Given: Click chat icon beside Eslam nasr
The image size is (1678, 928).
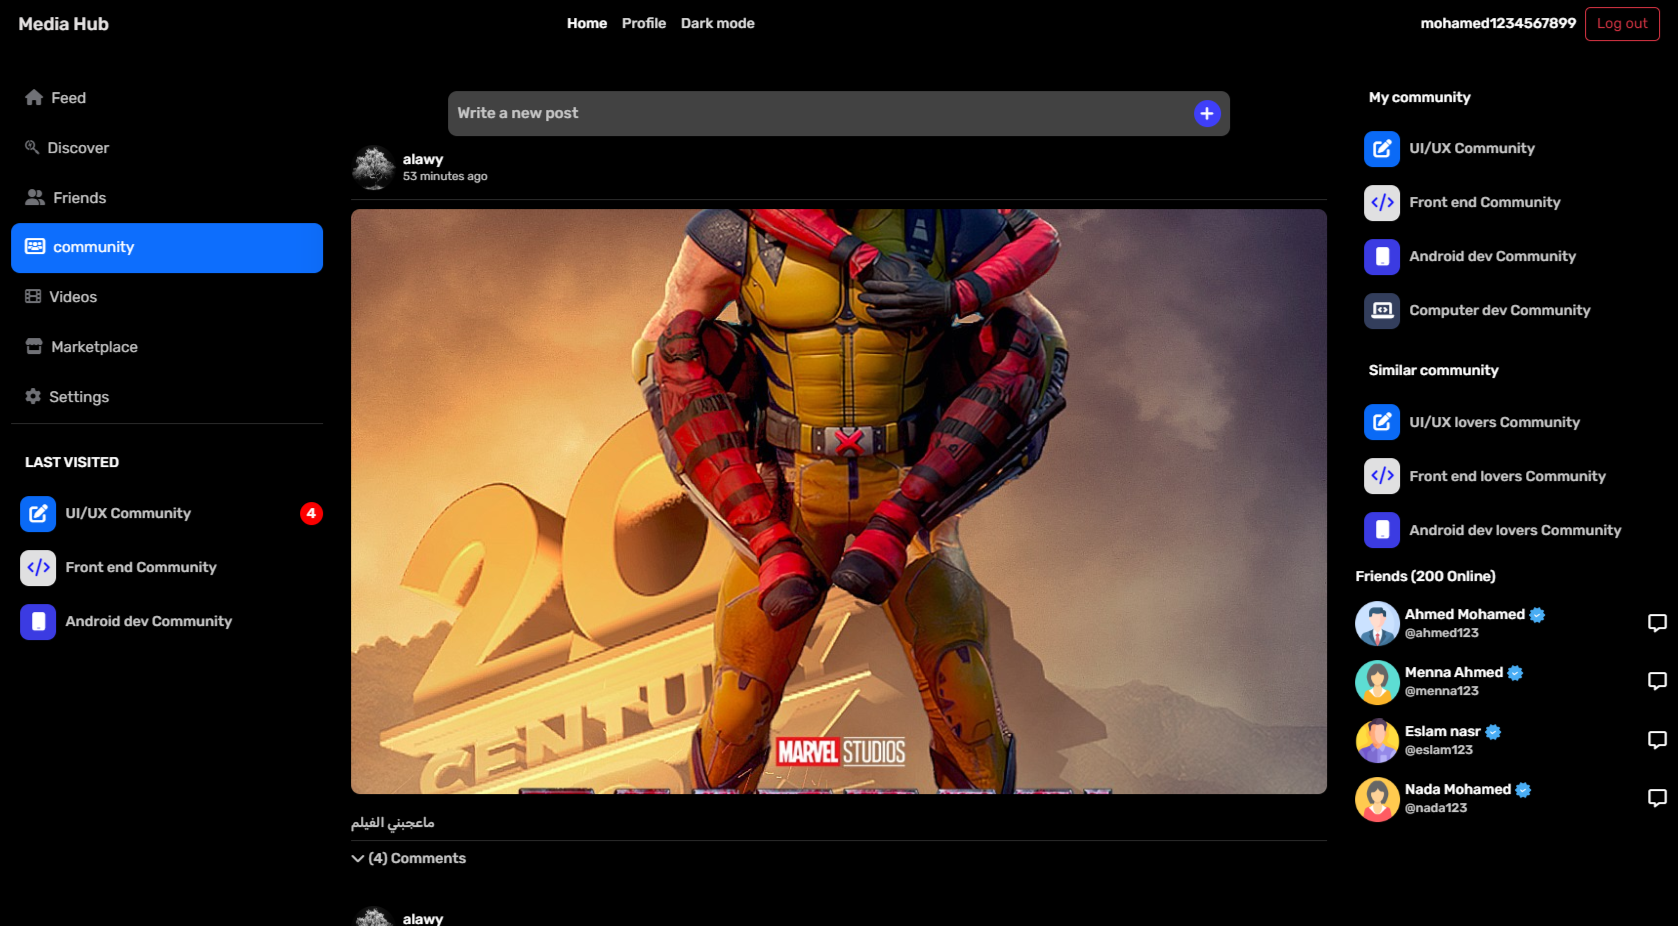Looking at the screenshot, I should [x=1656, y=740].
